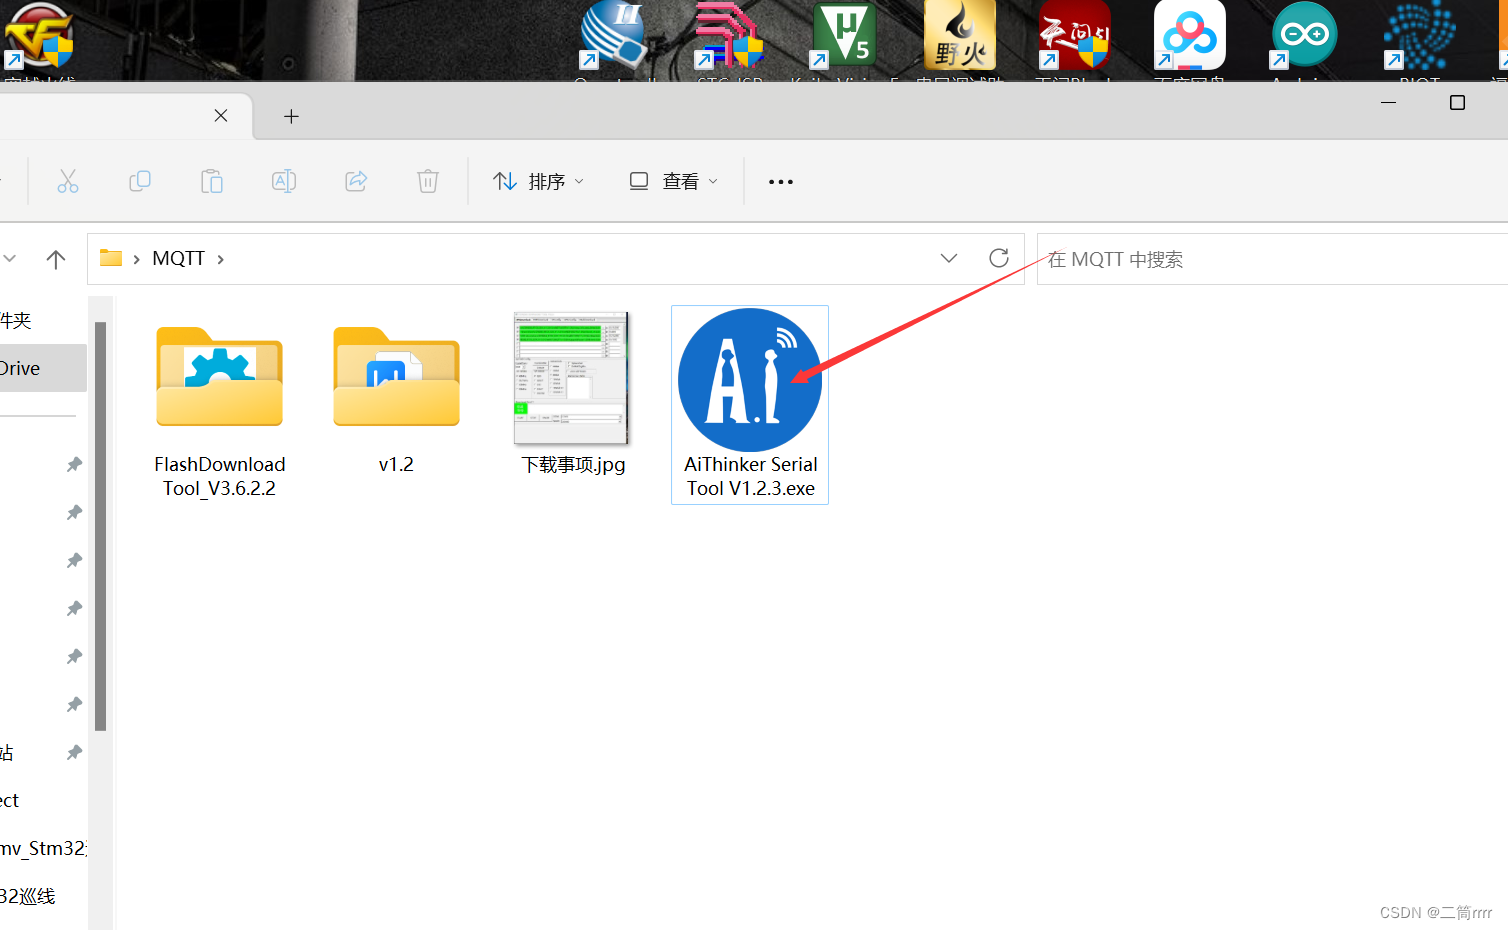The image size is (1508, 930).
Task: Select the AiThinker Serial Tool V1.2.3.exe file
Action: tap(750, 405)
